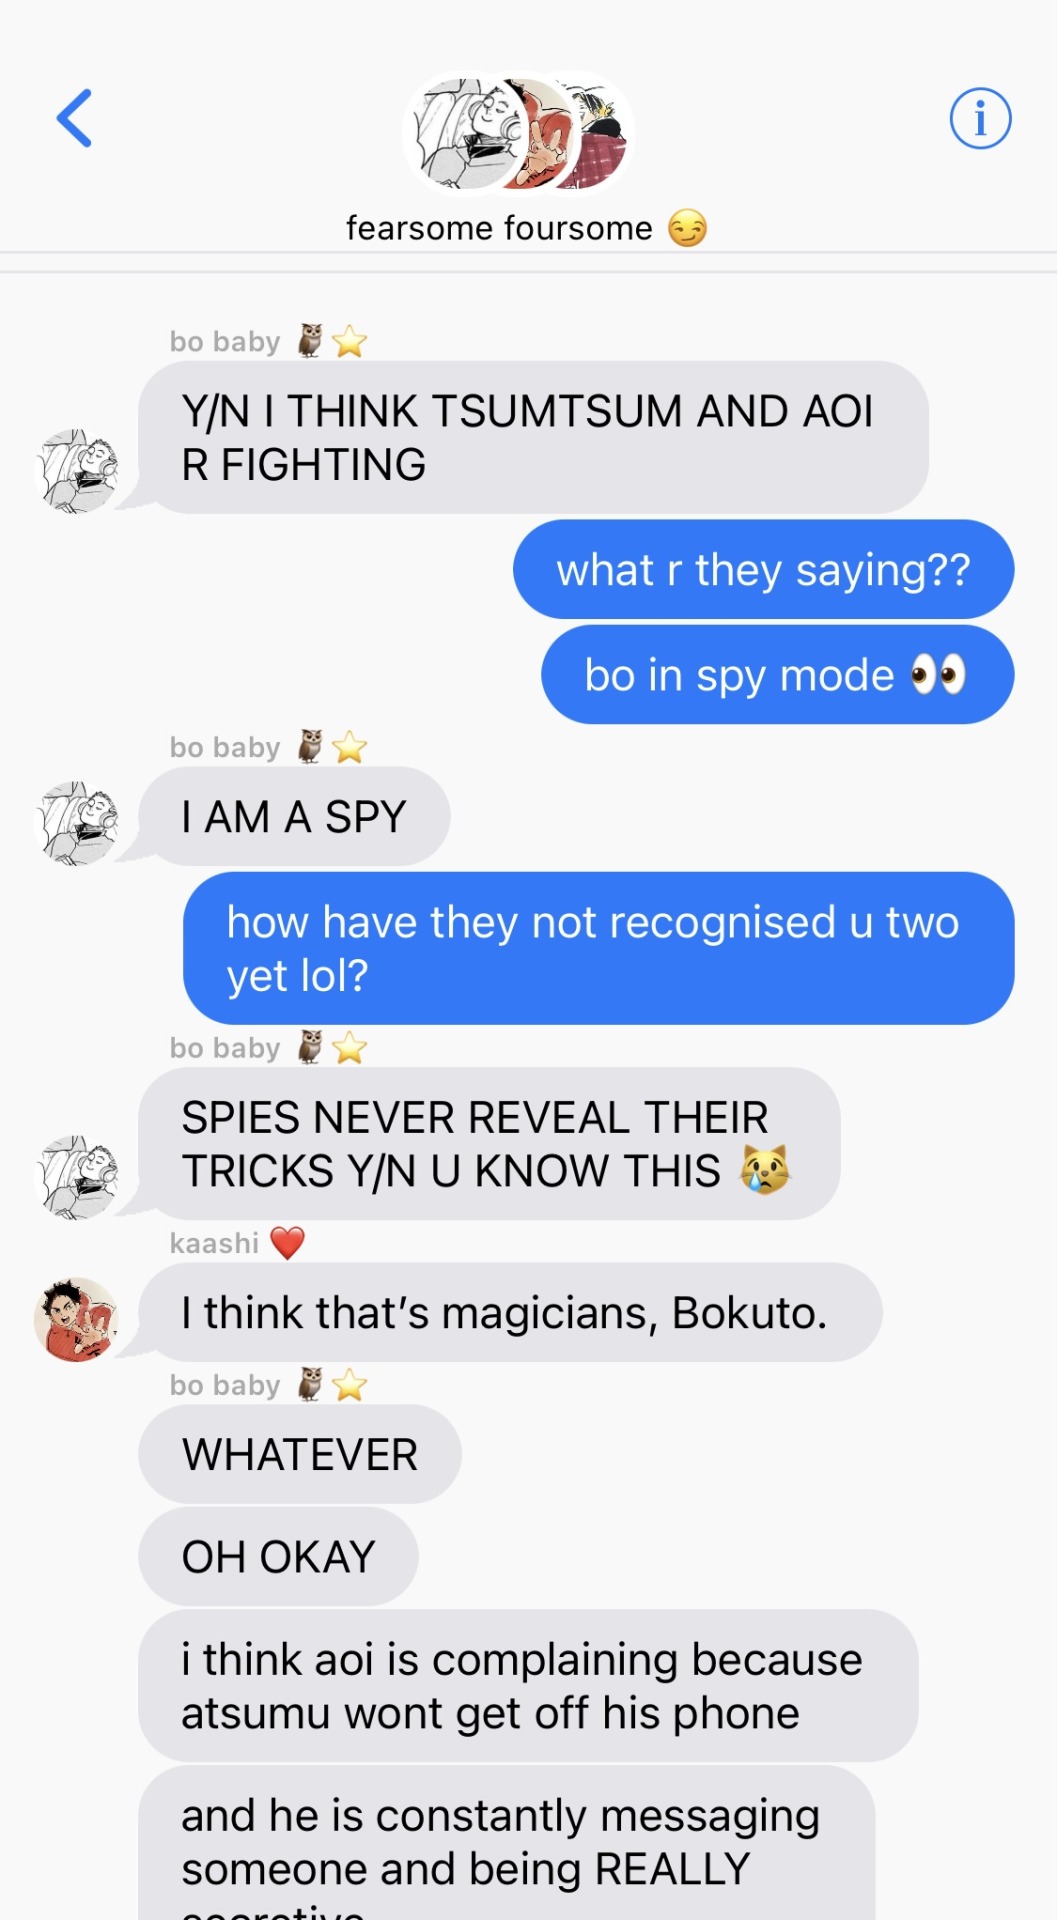This screenshot has height=1920, width=1057.
Task: Open the group avatar cluster at top
Action: click(518, 134)
